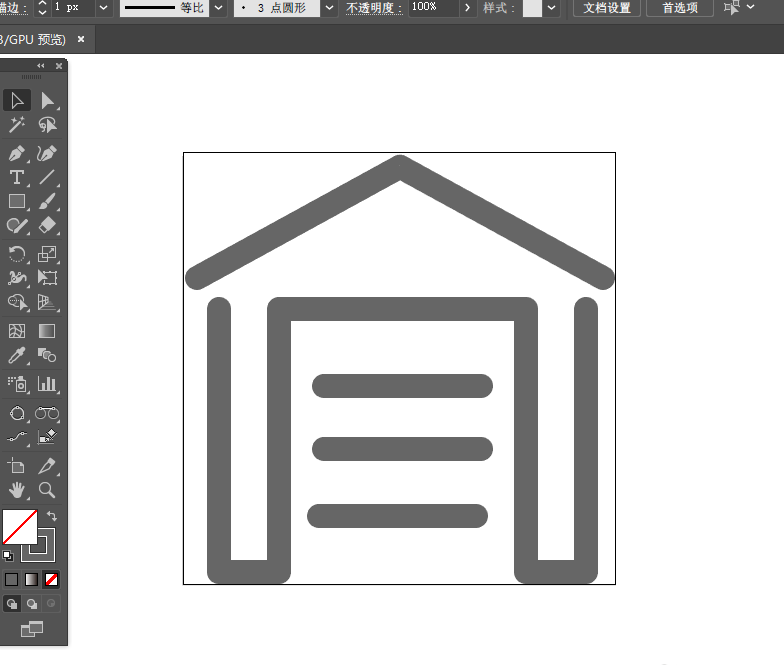Pick the Lasso tool

click(47, 124)
